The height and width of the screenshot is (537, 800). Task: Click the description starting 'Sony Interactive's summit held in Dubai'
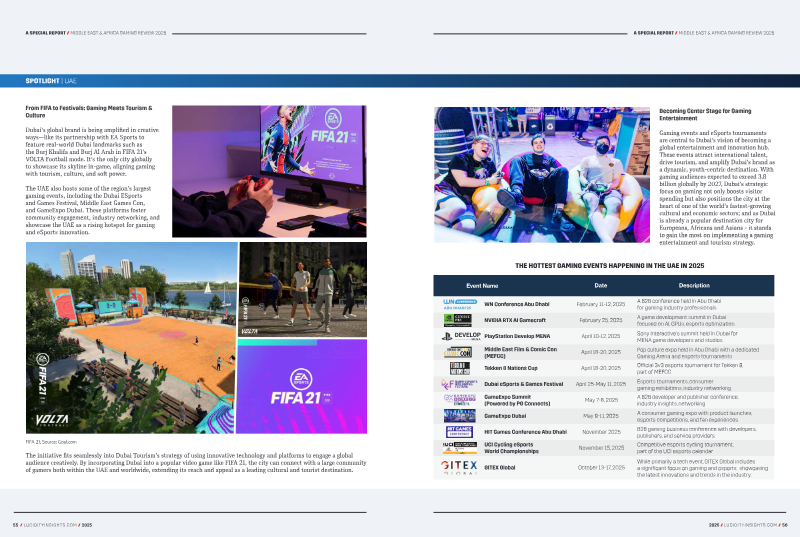[x=687, y=336]
